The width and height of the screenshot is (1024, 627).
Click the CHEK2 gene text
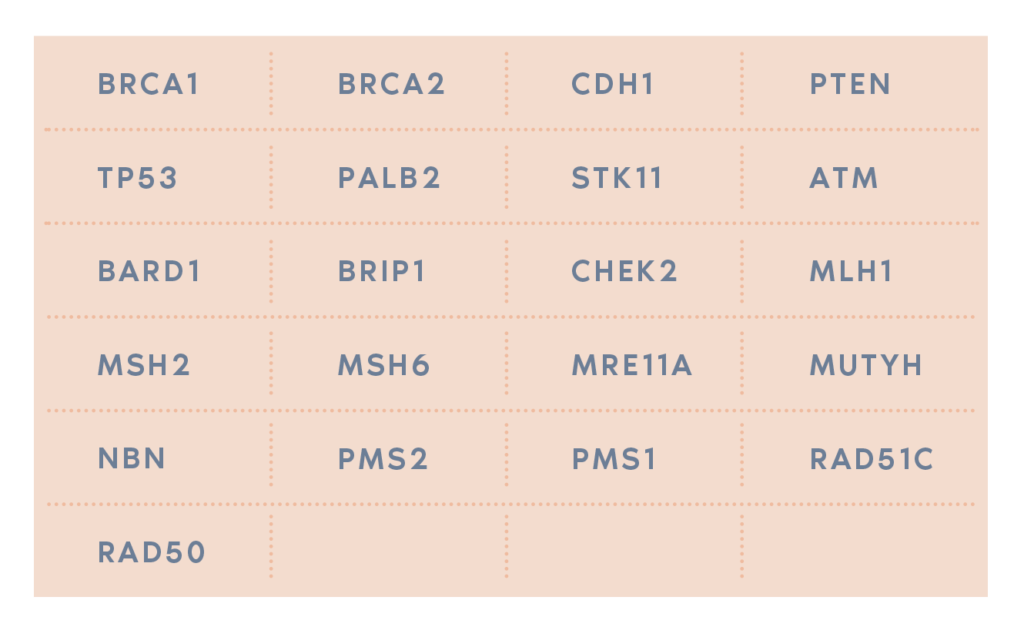point(624,271)
